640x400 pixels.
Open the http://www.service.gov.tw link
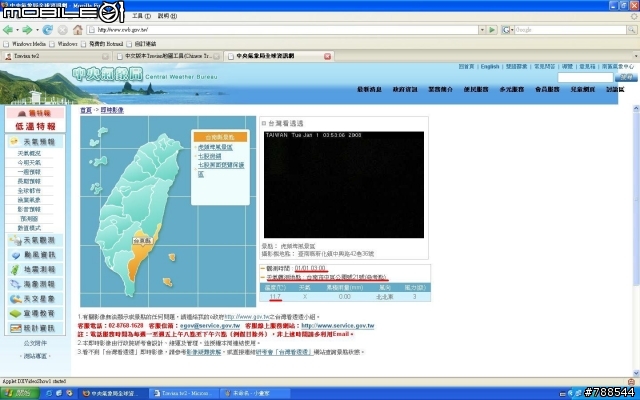coord(338,326)
